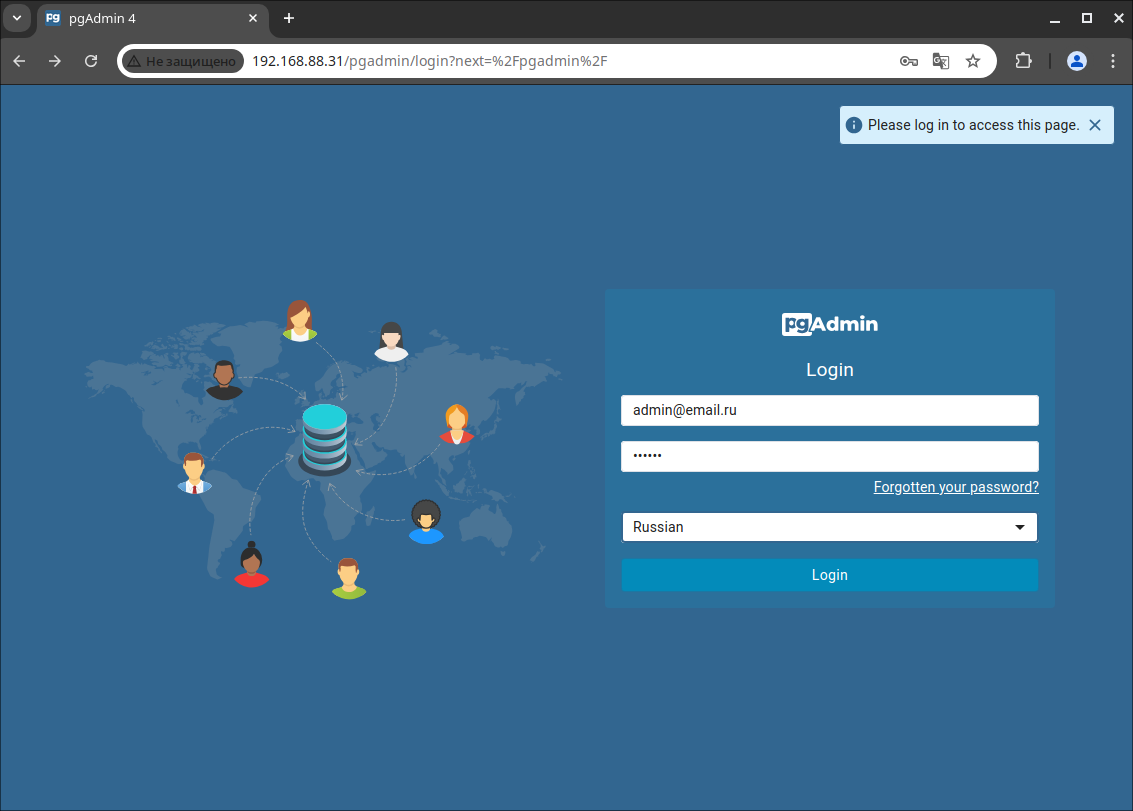This screenshot has height=811, width=1133.
Task: Open the saved passwords key icon
Action: 908,61
